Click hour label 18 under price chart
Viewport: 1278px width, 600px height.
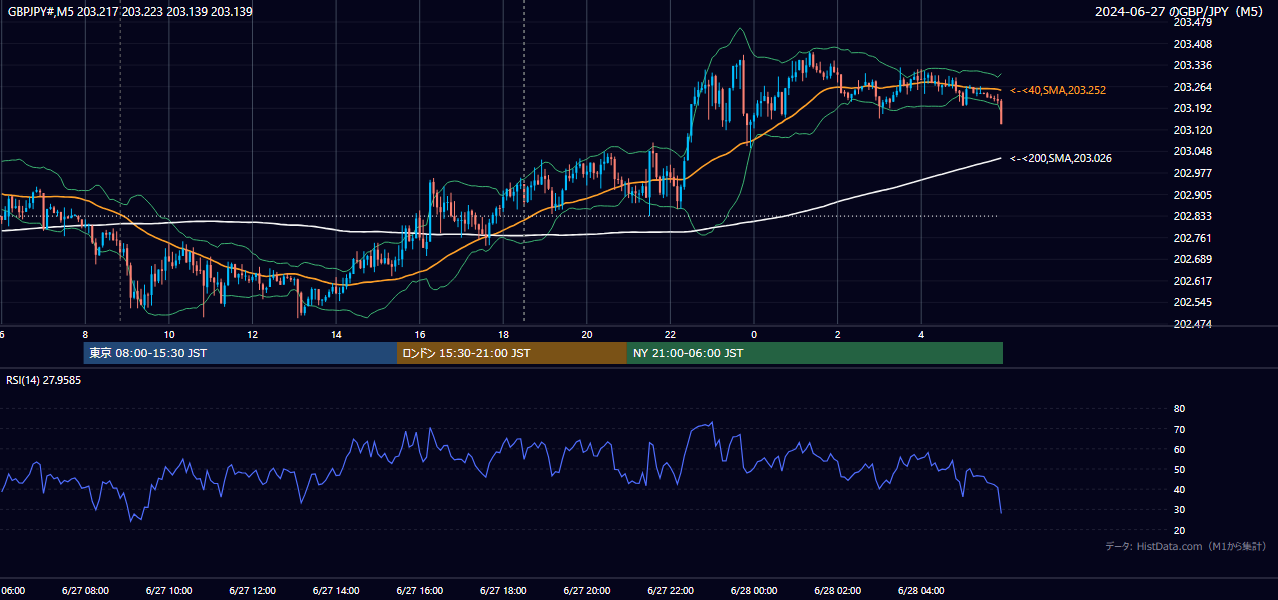pos(503,335)
